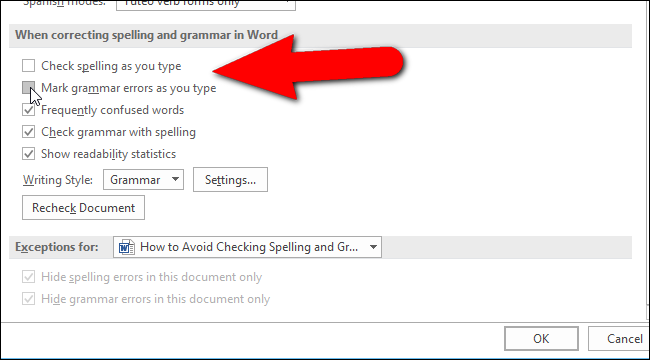This screenshot has height=360, width=650.
Task: Disable Check grammar with spelling option
Action: 28,132
